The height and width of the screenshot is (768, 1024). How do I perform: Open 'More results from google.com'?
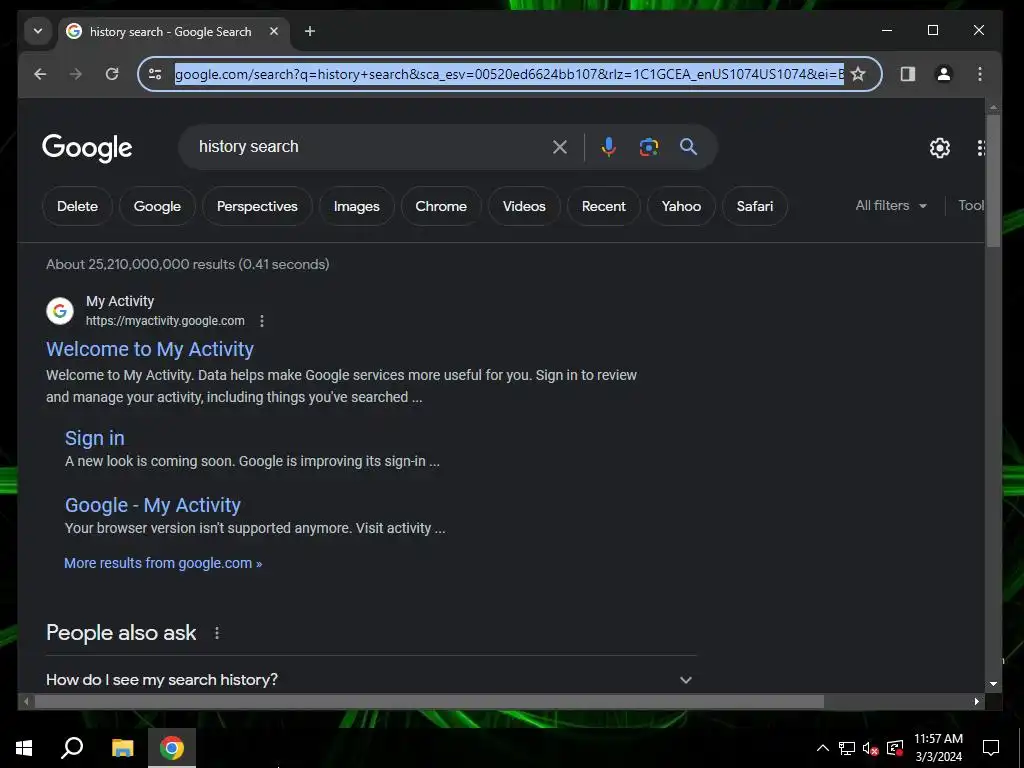click(x=163, y=564)
